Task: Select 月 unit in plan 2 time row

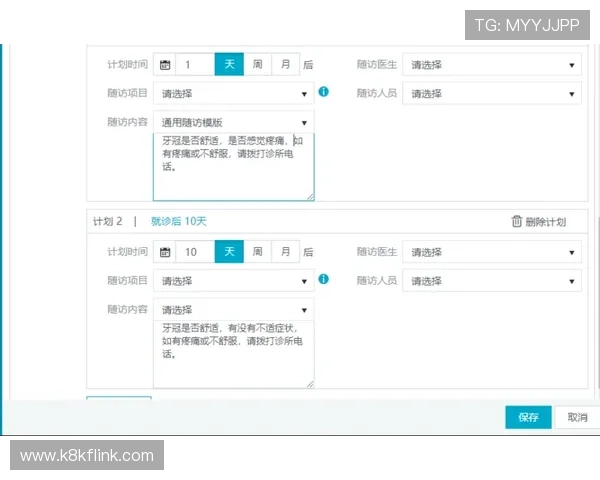Action: pos(285,251)
